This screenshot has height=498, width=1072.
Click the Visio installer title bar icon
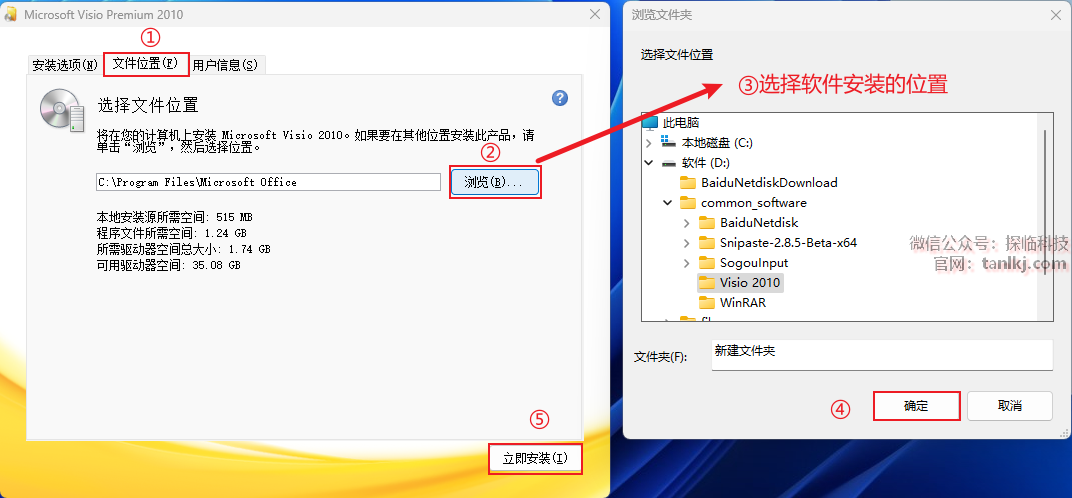[11, 14]
